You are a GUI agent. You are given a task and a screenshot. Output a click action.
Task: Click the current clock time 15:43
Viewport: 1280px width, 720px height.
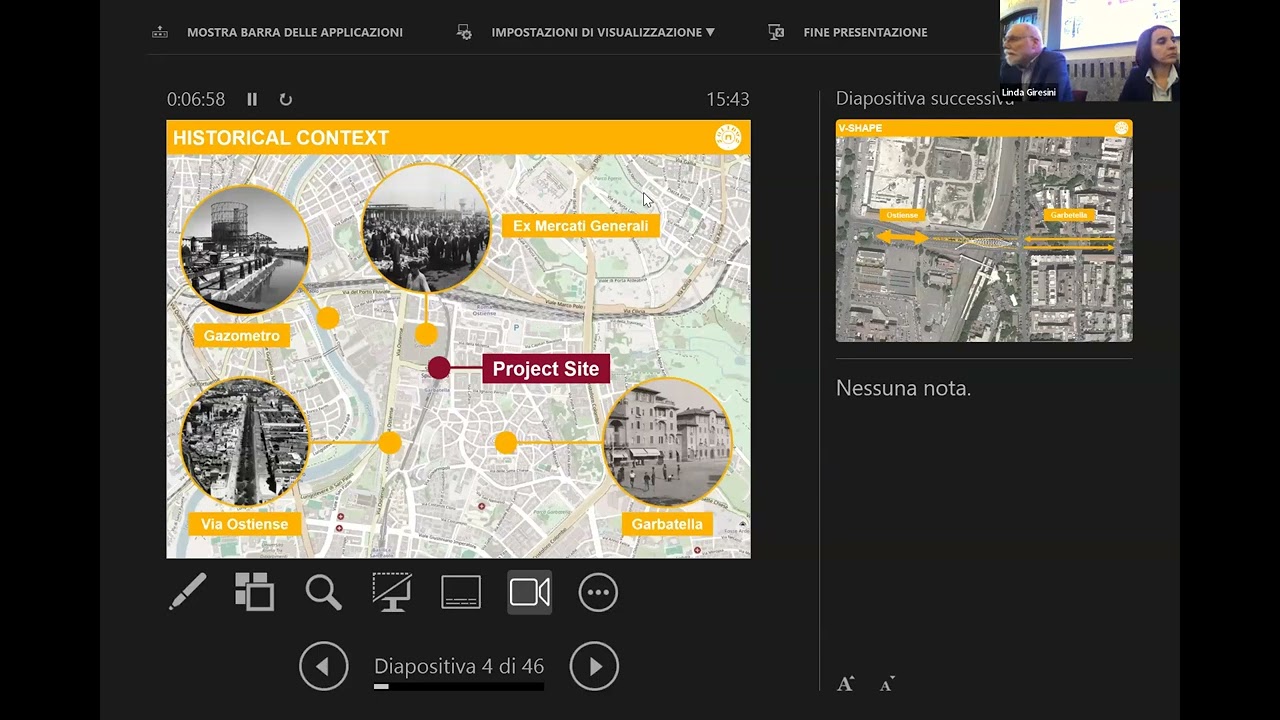coord(728,99)
